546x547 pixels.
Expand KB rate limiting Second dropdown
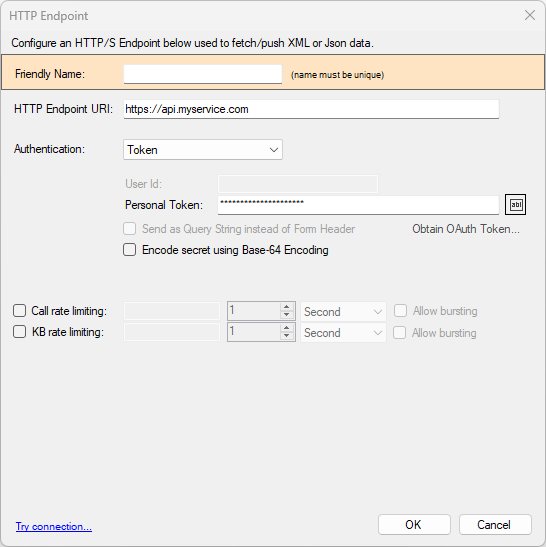point(343,332)
